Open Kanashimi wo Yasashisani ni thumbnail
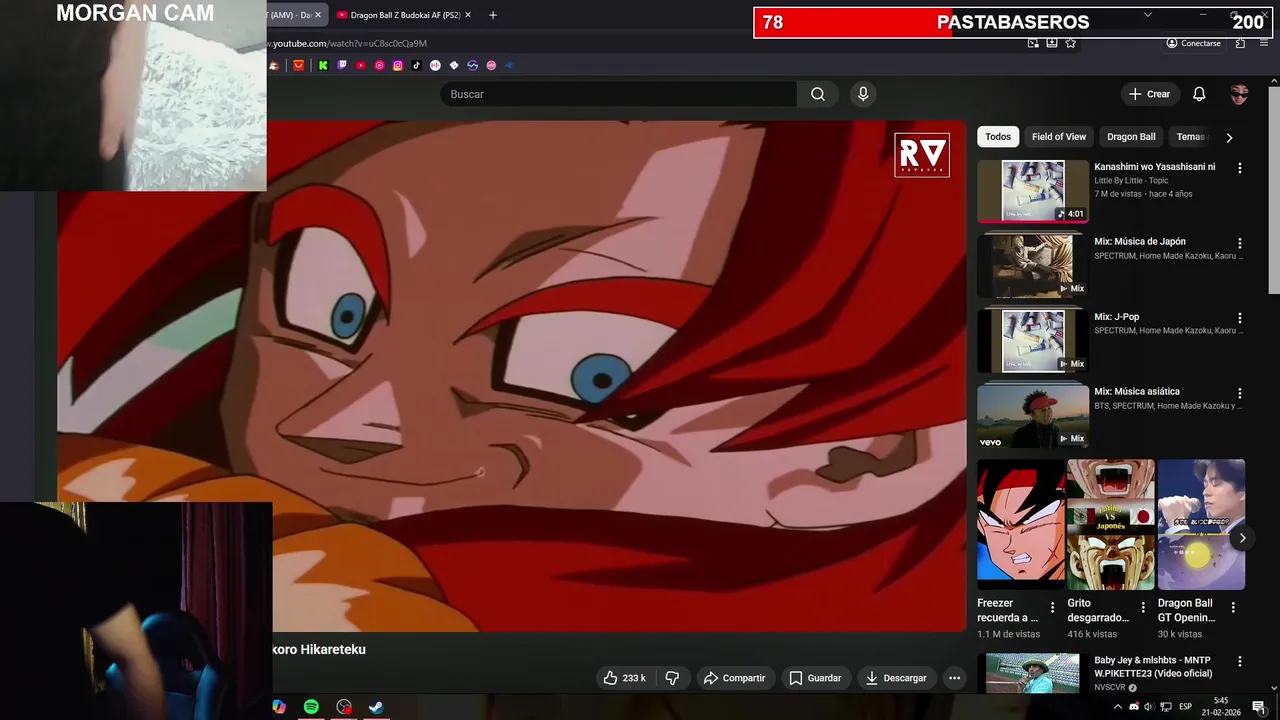Screen dimensions: 1280x720 (x=1033, y=191)
